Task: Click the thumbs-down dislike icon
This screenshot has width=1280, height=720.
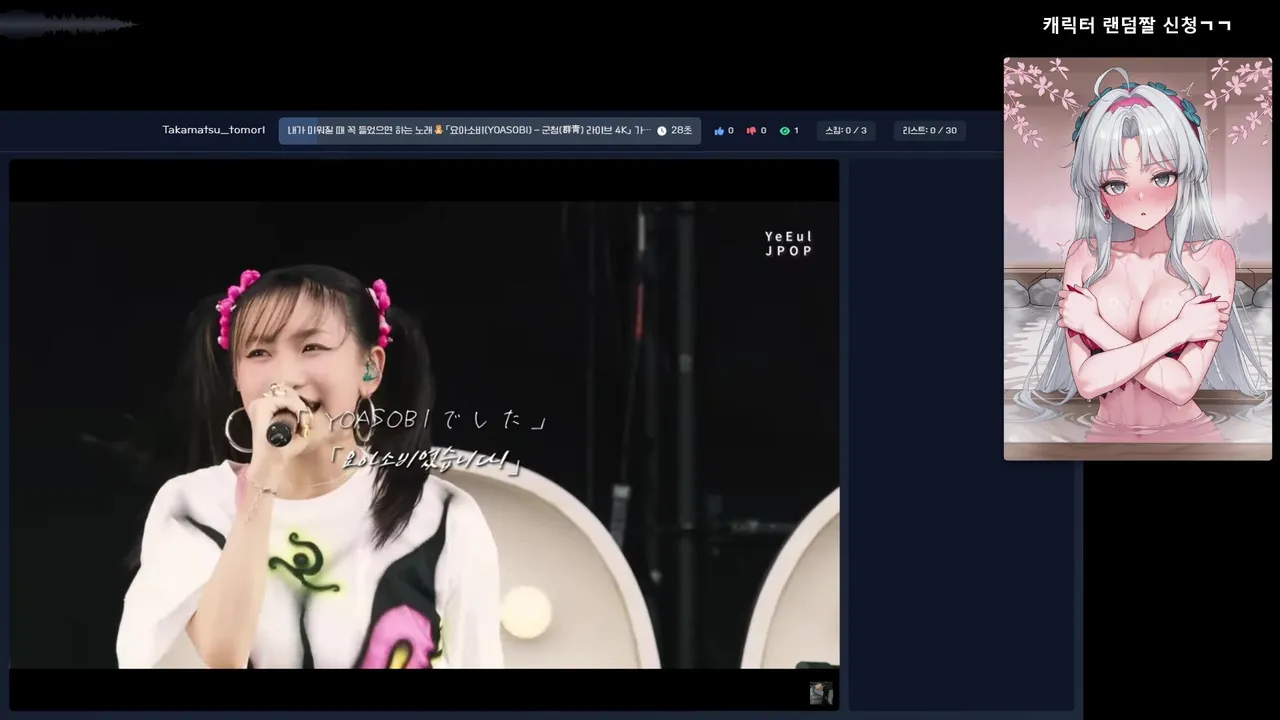Action: point(751,131)
